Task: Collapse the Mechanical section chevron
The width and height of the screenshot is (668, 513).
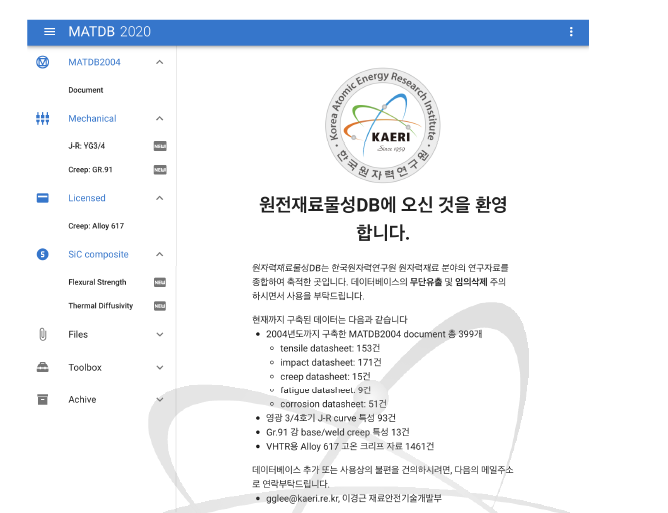Action: [160, 118]
